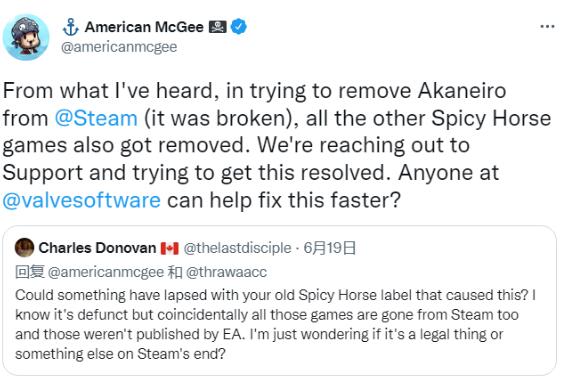This screenshot has height=381, width=564.
Task: Click the Canadian flag emoji
Action: (x=169, y=248)
